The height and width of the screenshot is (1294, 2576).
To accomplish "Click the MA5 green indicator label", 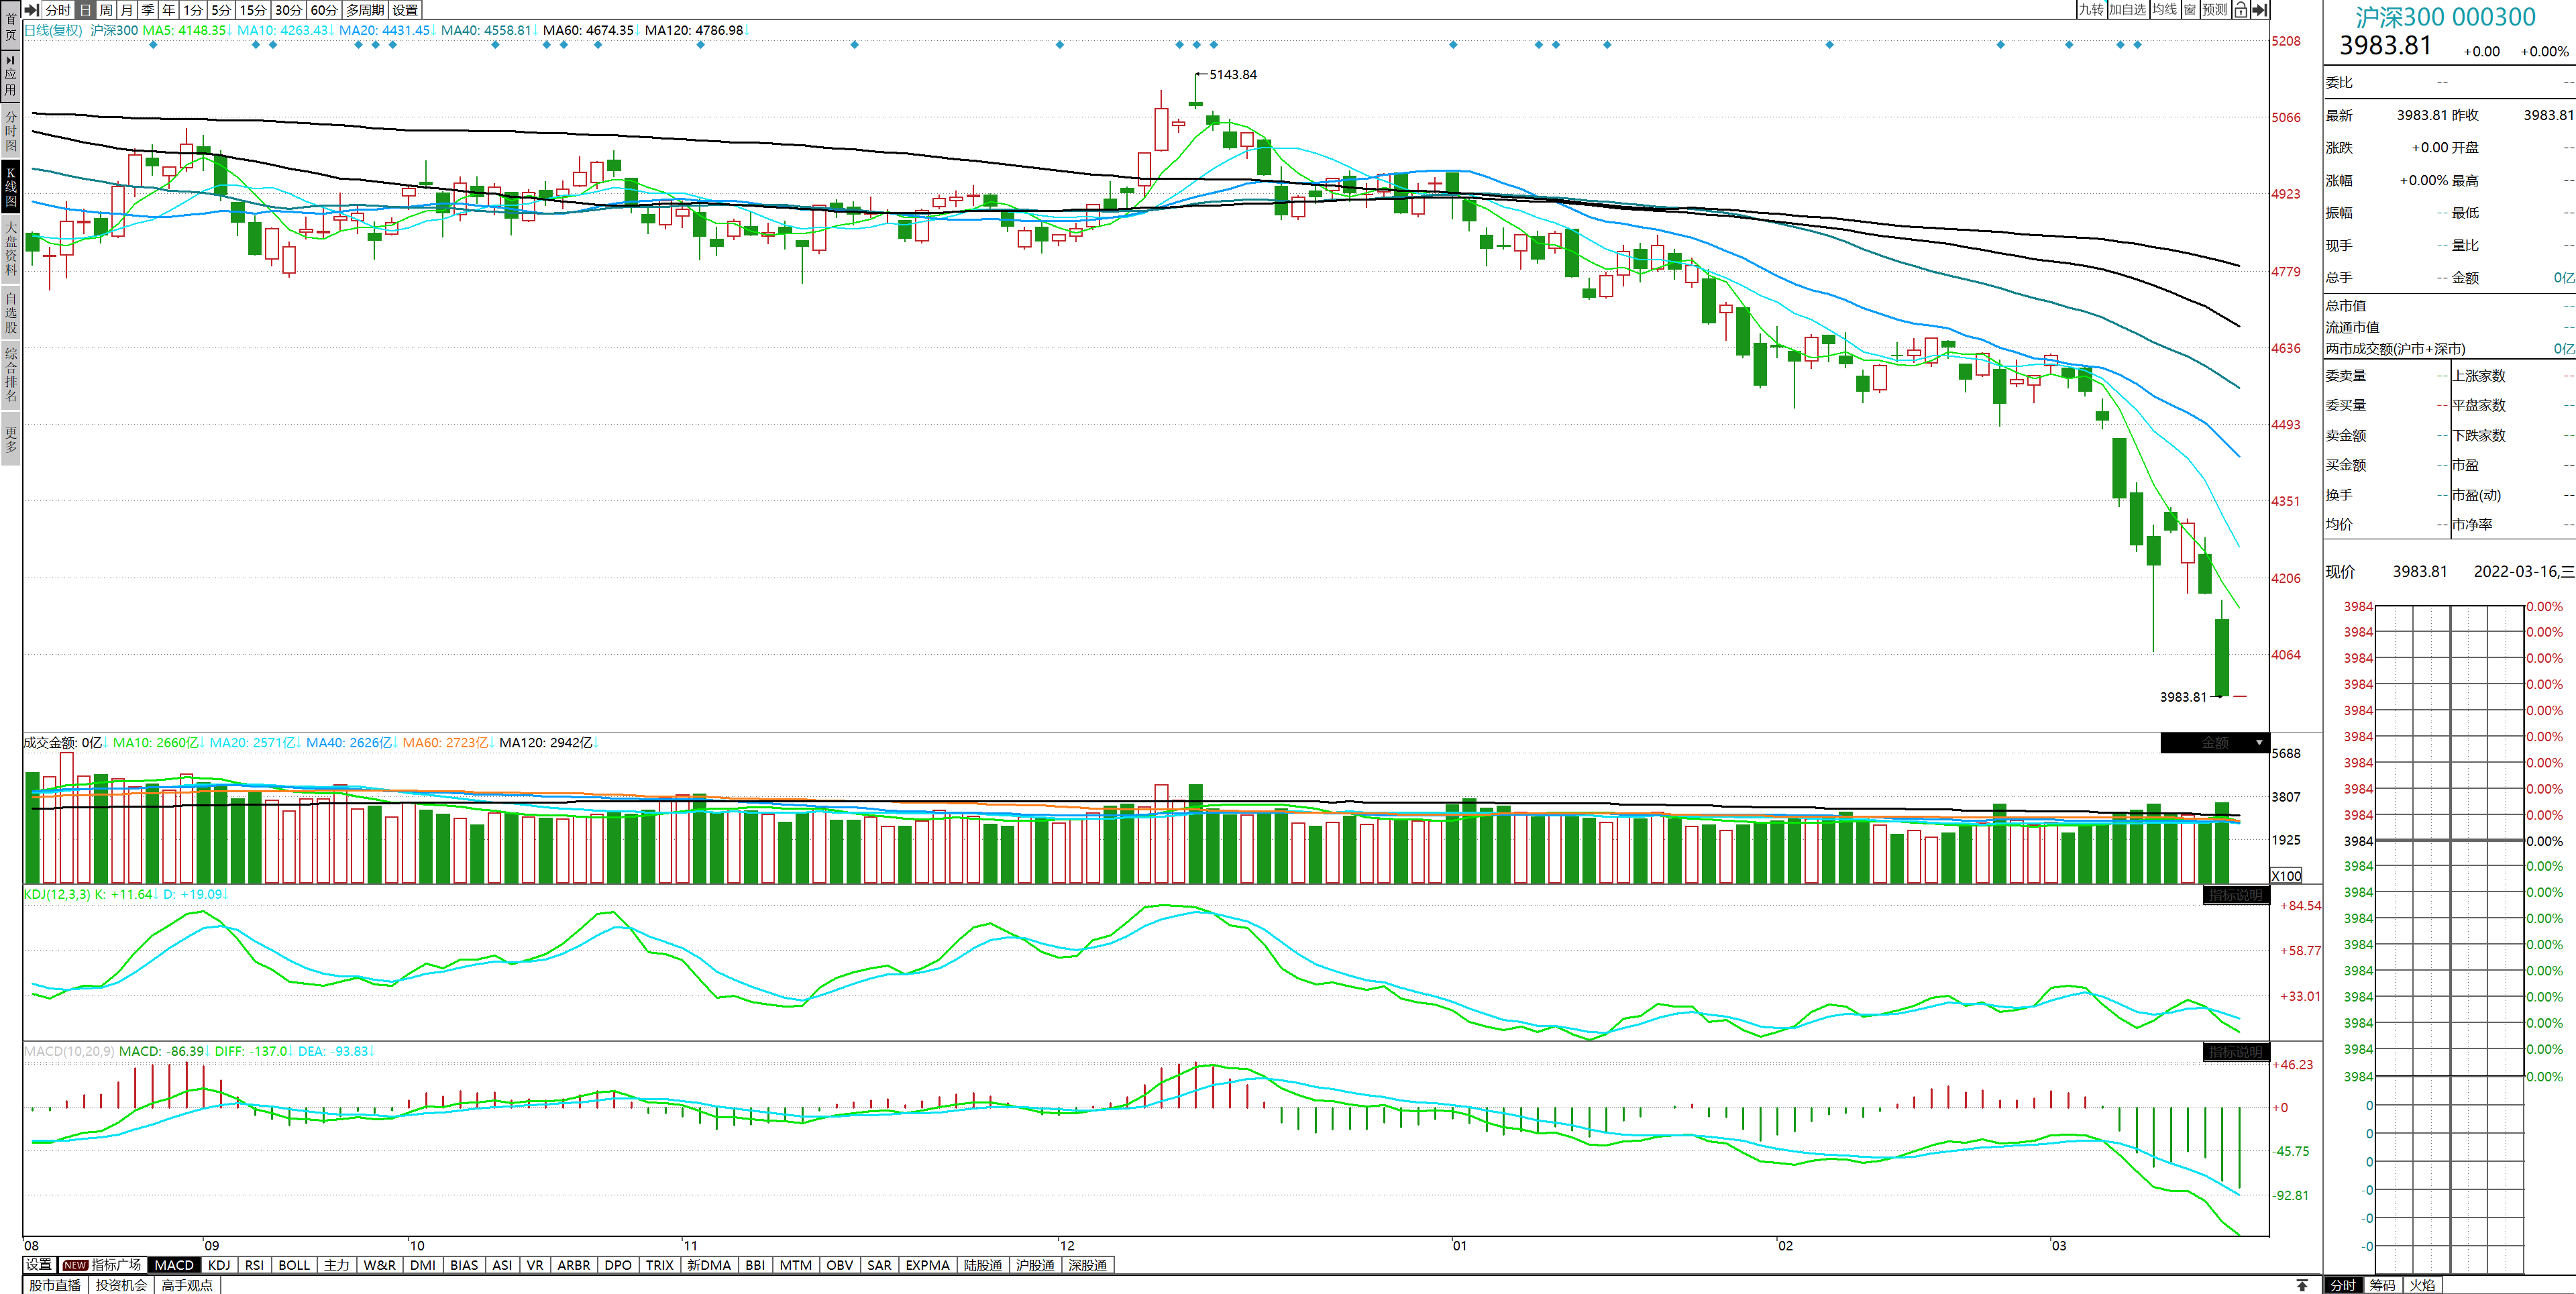I will point(184,30).
